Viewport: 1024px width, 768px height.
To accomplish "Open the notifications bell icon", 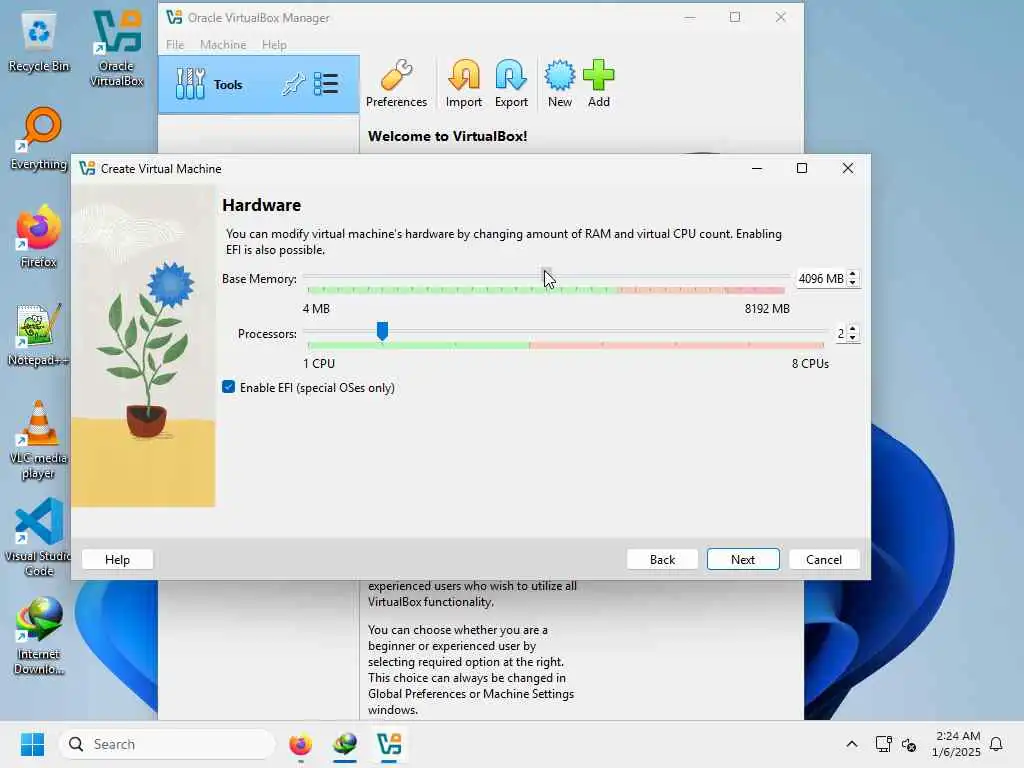I will [996, 744].
